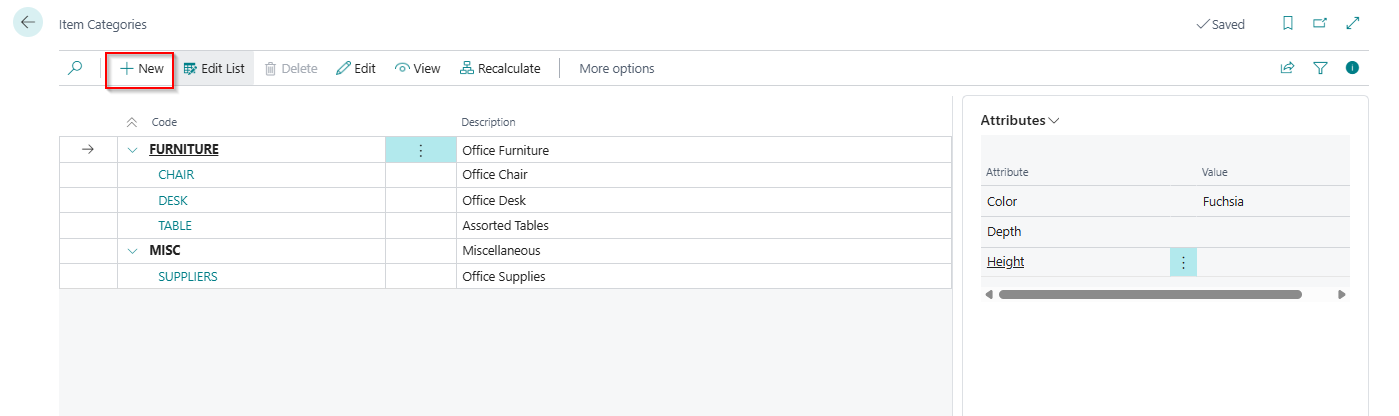Click the share icon

1287,68
